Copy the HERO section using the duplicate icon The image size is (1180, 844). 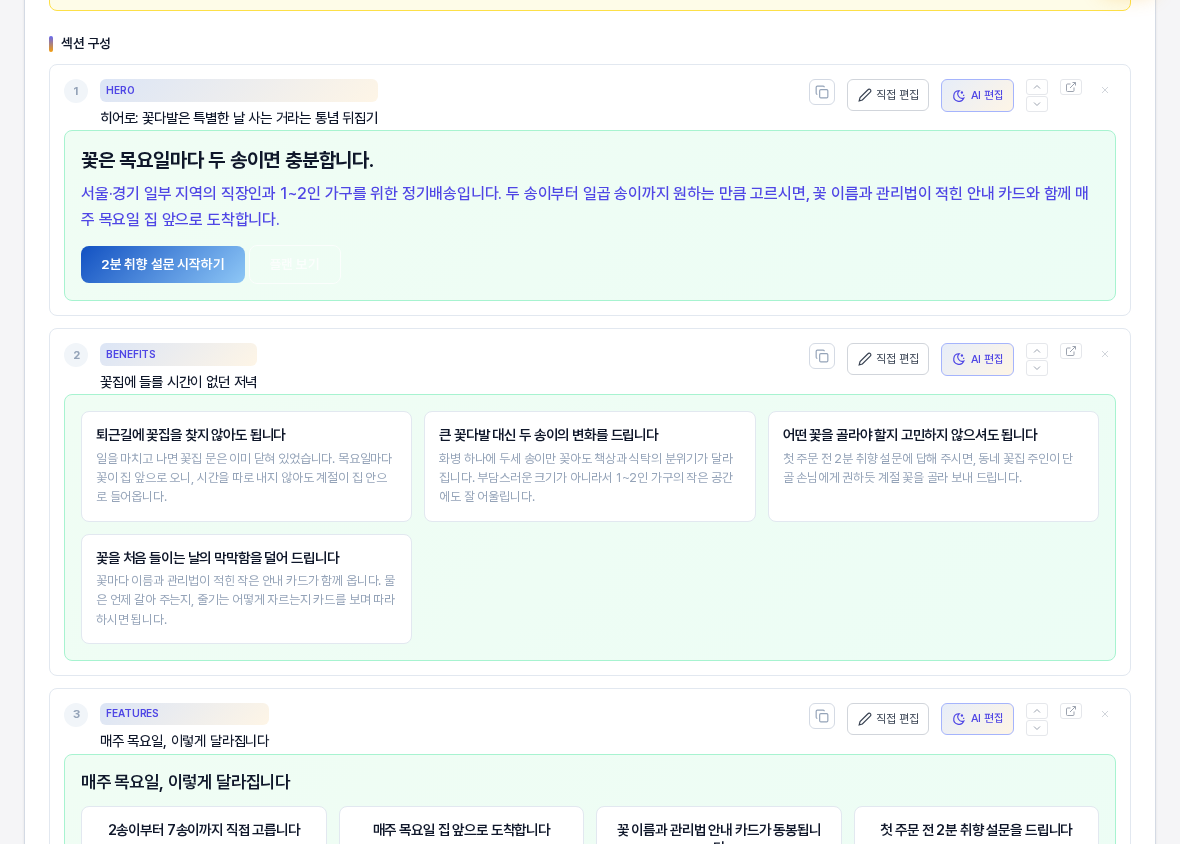click(x=822, y=93)
